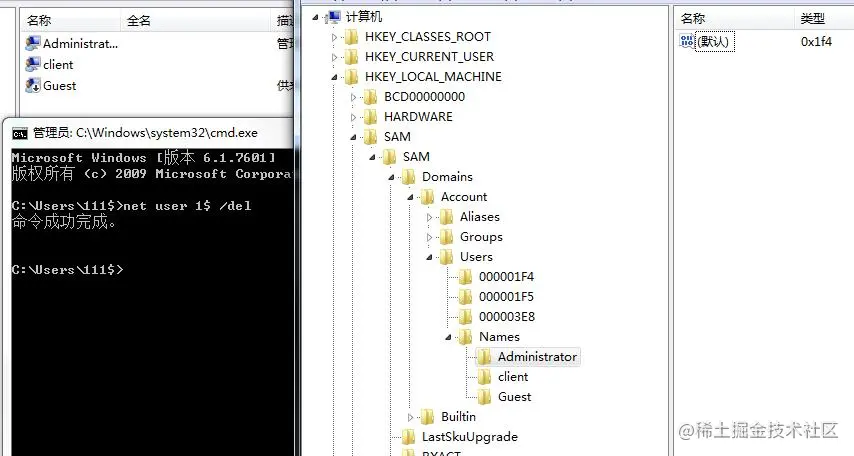Click the 000001F4 folder icon
The width and height of the screenshot is (854, 456).
point(466,277)
